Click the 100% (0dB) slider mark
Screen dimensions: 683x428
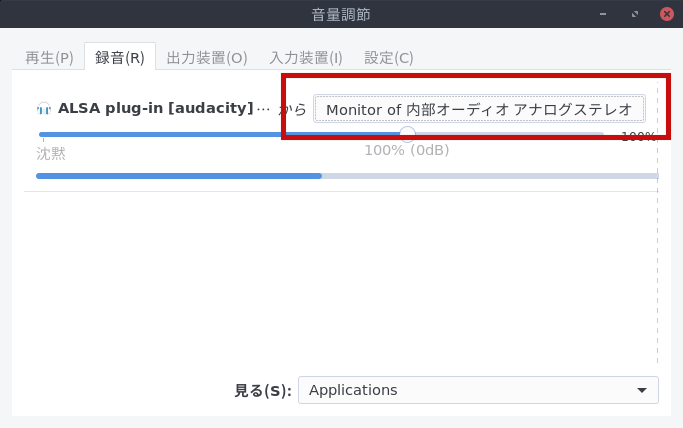[406, 151]
